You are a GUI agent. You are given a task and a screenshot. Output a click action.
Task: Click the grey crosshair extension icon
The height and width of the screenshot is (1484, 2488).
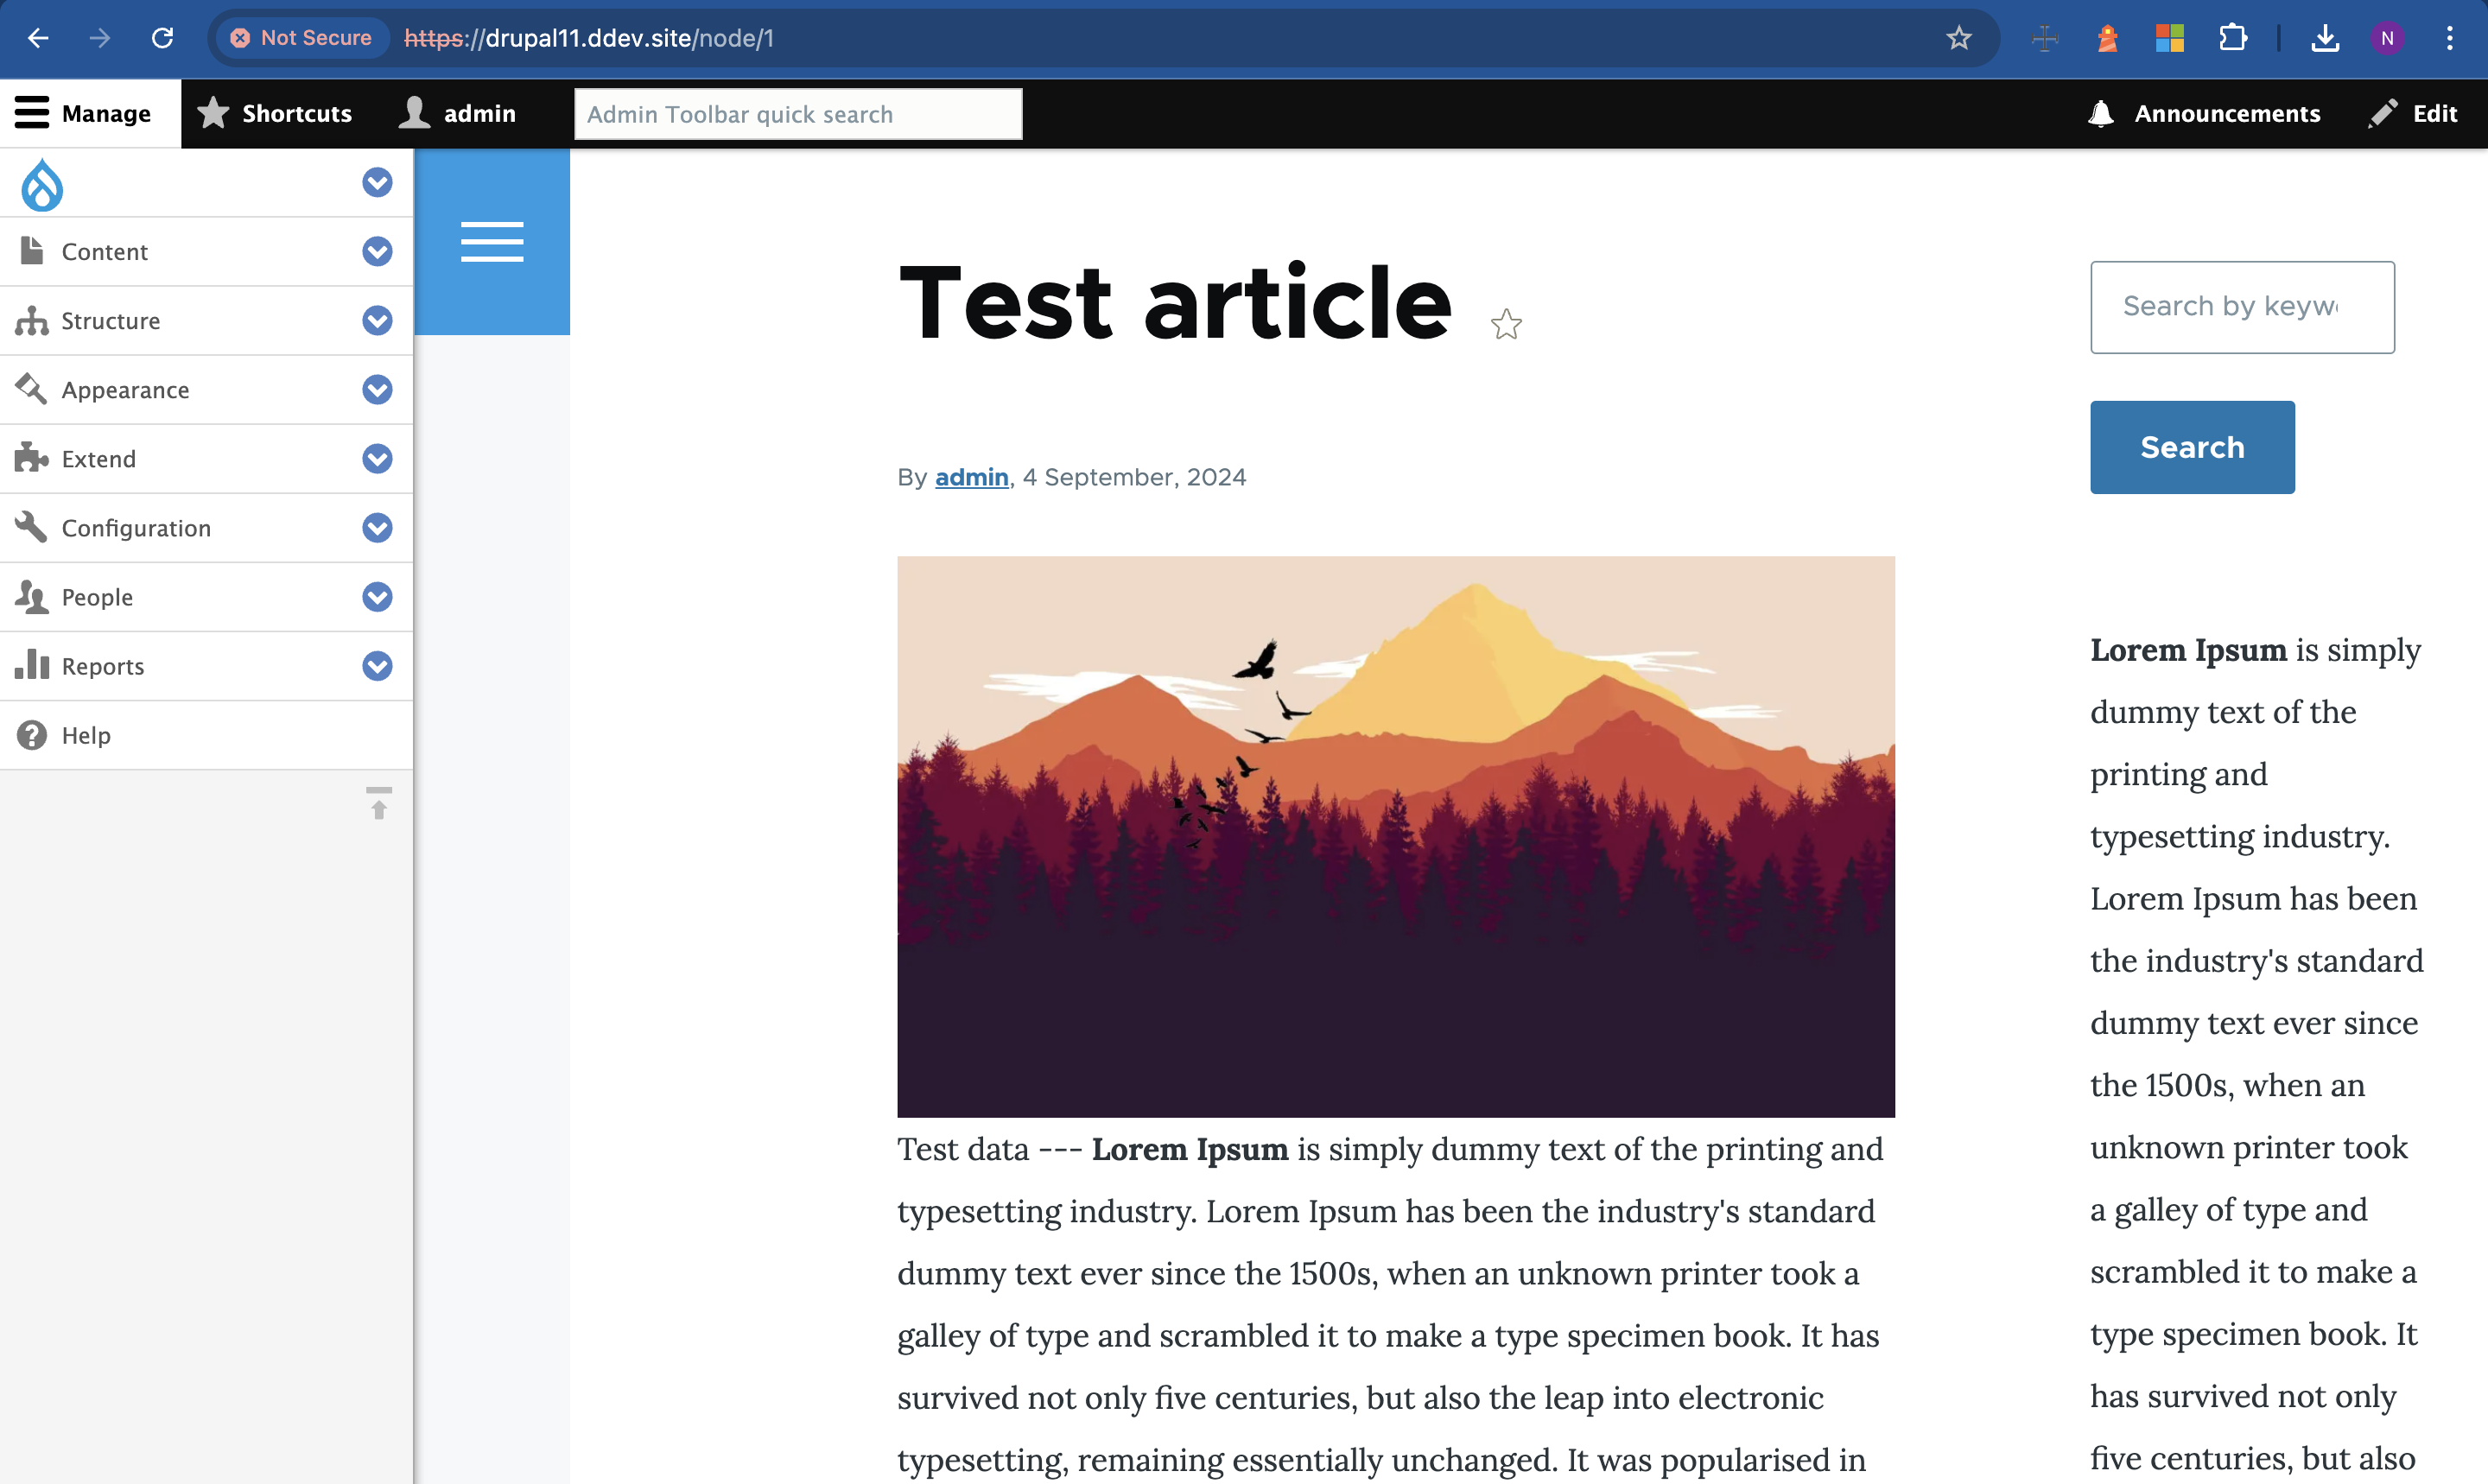[x=2045, y=38]
